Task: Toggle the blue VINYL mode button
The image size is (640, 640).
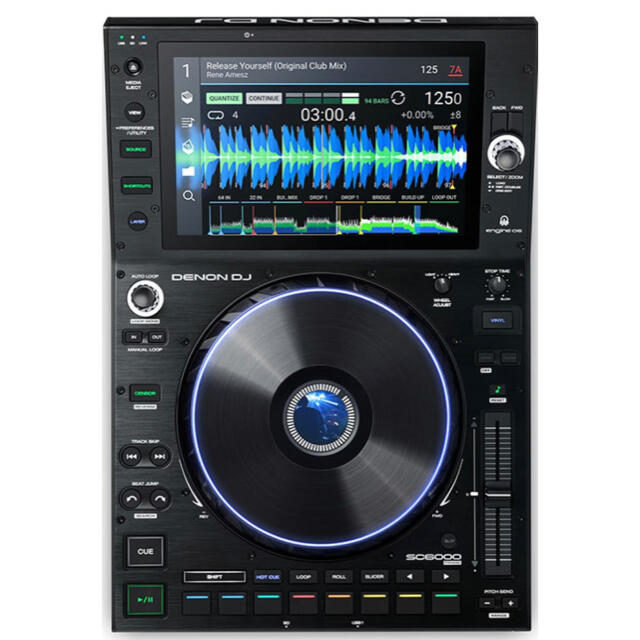Action: [x=497, y=320]
